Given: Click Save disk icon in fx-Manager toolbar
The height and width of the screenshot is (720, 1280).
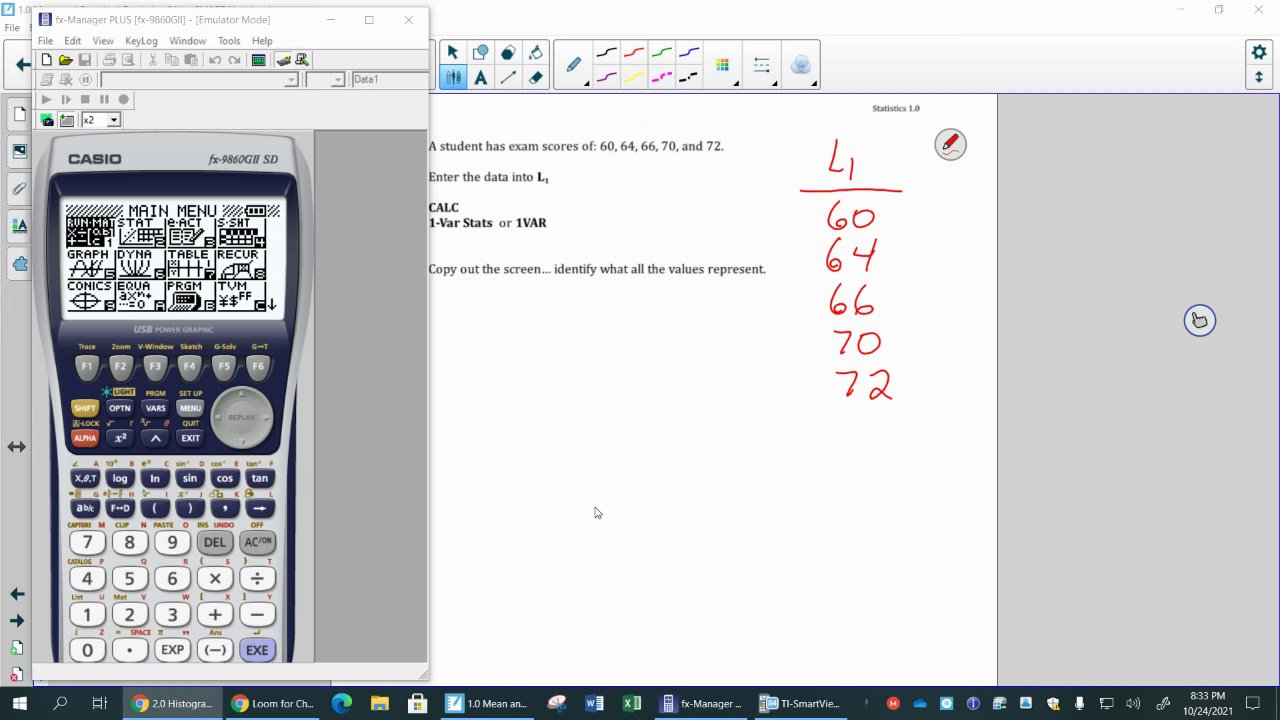Looking at the screenshot, I should (85, 60).
